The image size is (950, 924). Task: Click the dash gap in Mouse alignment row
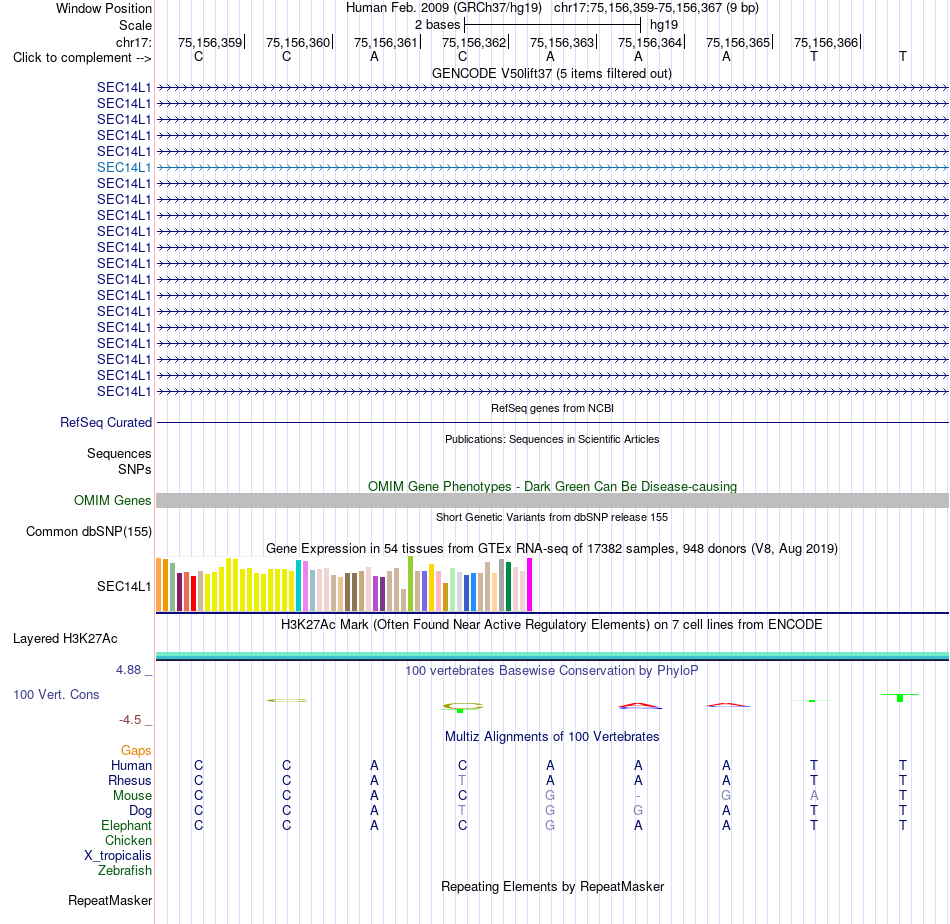pyautogui.click(x=638, y=796)
